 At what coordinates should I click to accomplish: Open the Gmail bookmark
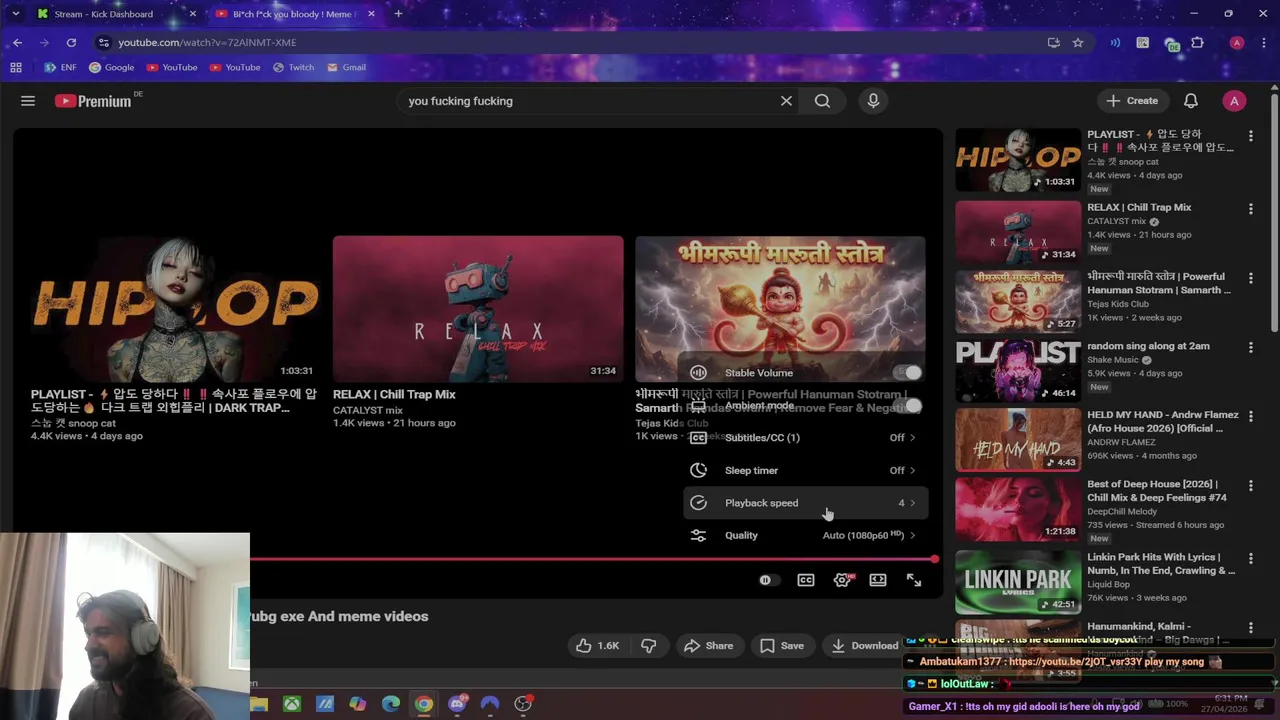pyautogui.click(x=346, y=67)
